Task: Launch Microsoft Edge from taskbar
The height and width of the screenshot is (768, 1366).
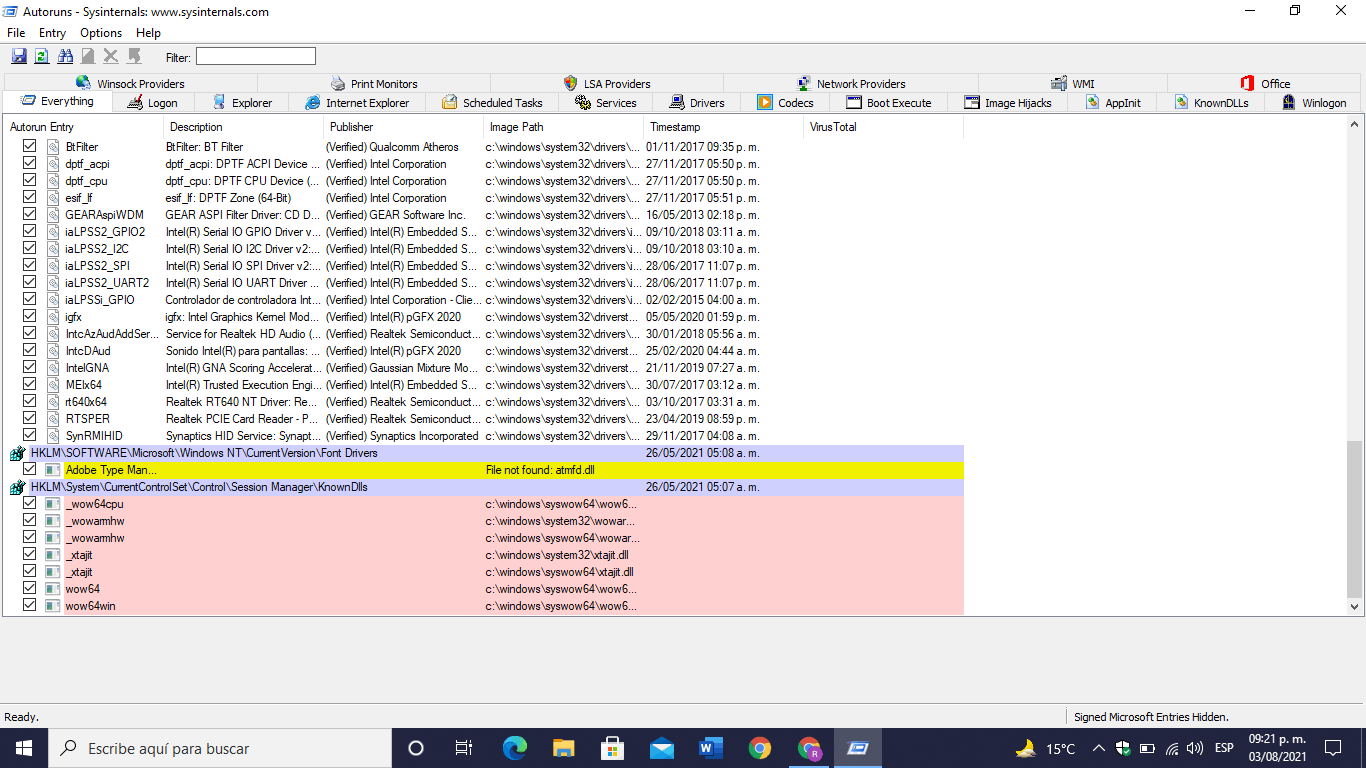Action: (515, 748)
